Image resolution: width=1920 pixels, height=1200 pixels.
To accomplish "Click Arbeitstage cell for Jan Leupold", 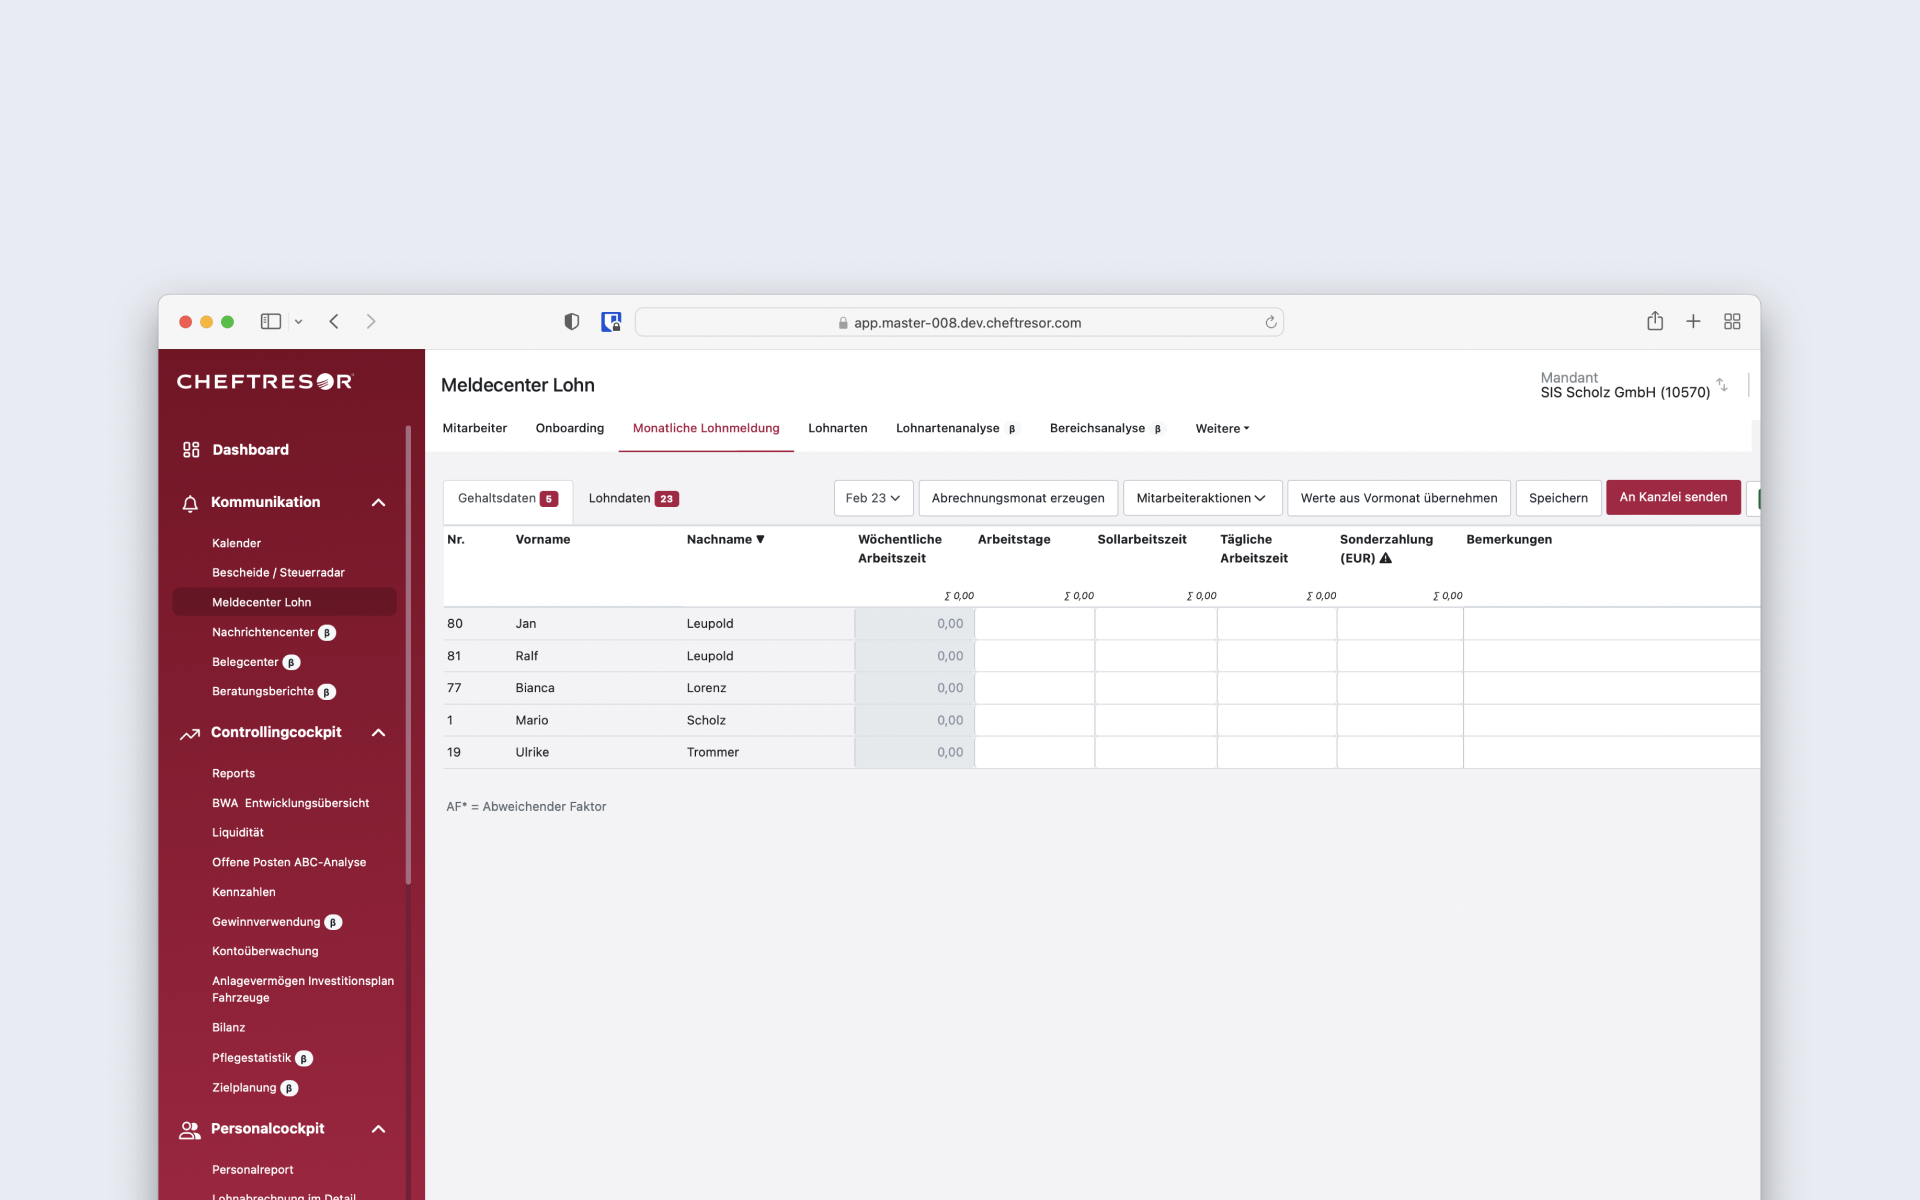I will click(1034, 624).
